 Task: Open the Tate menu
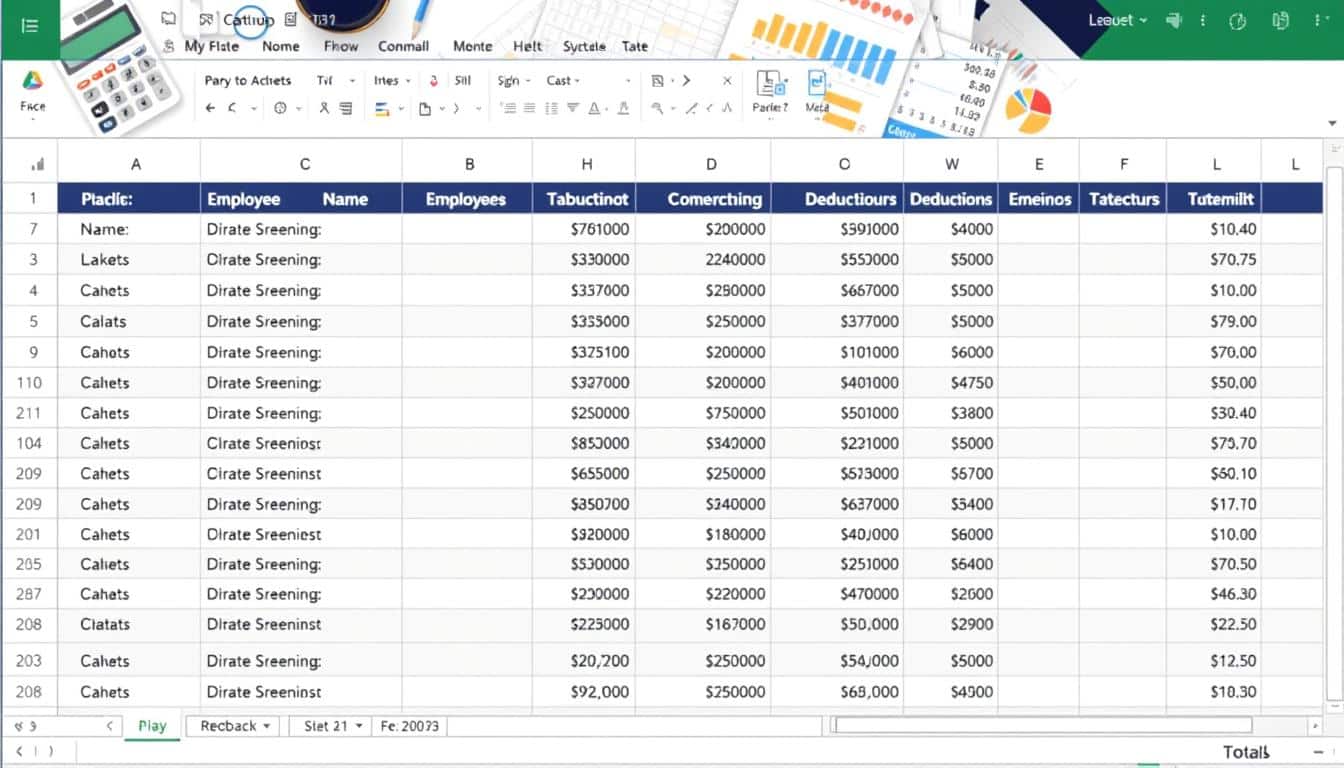tap(635, 46)
